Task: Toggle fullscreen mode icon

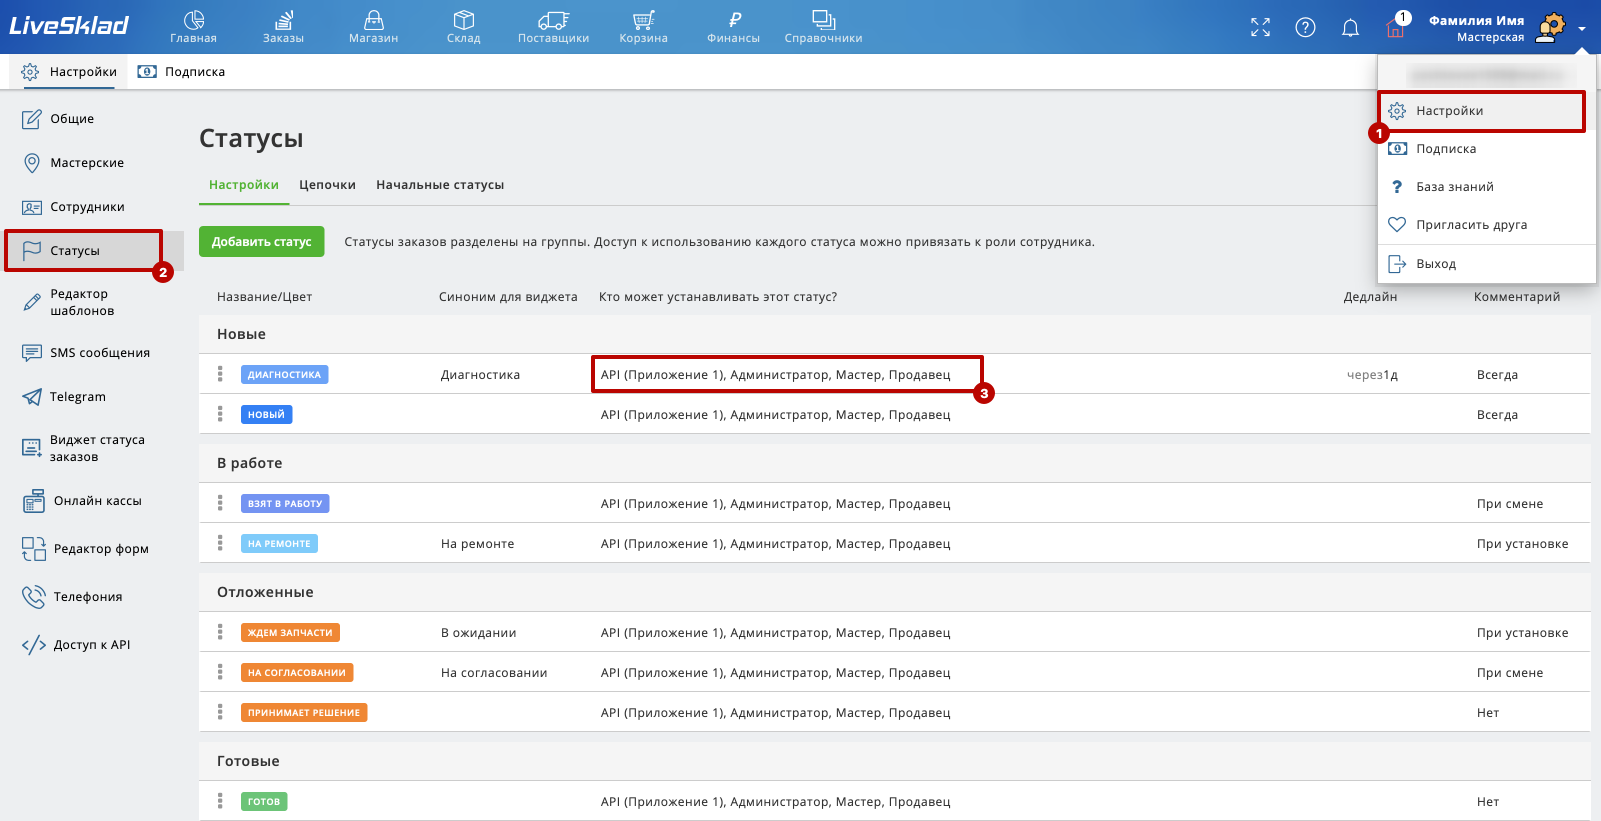Action: [1260, 28]
